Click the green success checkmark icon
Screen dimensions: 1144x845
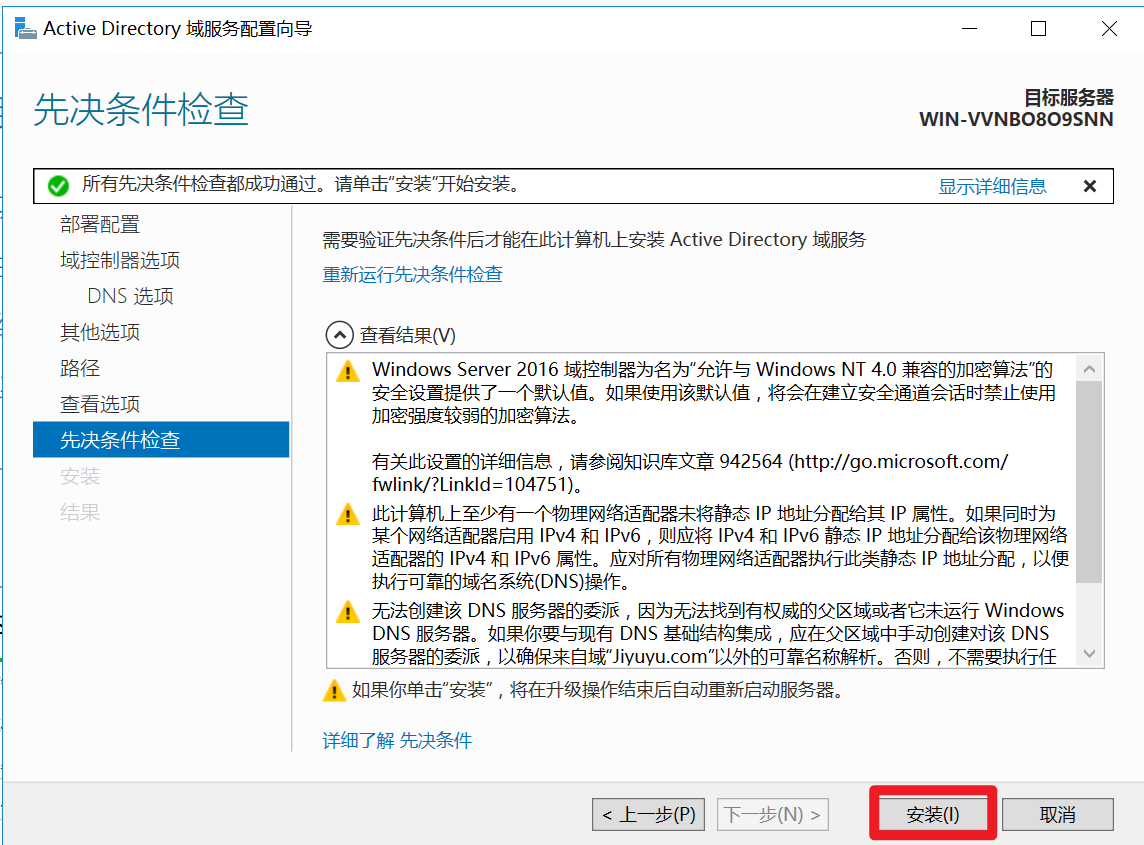point(58,186)
